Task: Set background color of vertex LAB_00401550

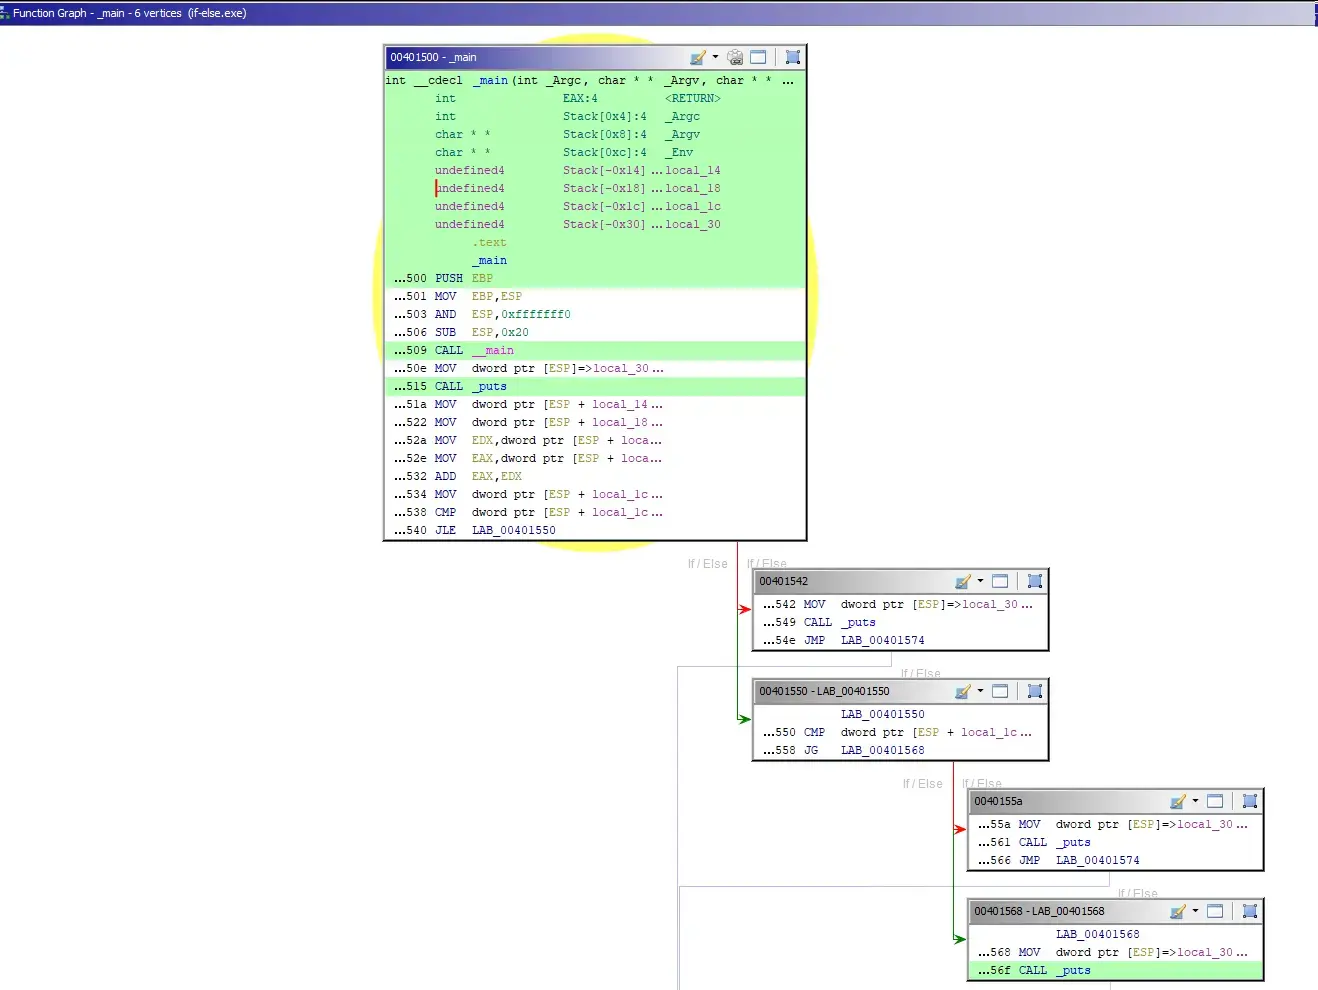Action: (962, 691)
